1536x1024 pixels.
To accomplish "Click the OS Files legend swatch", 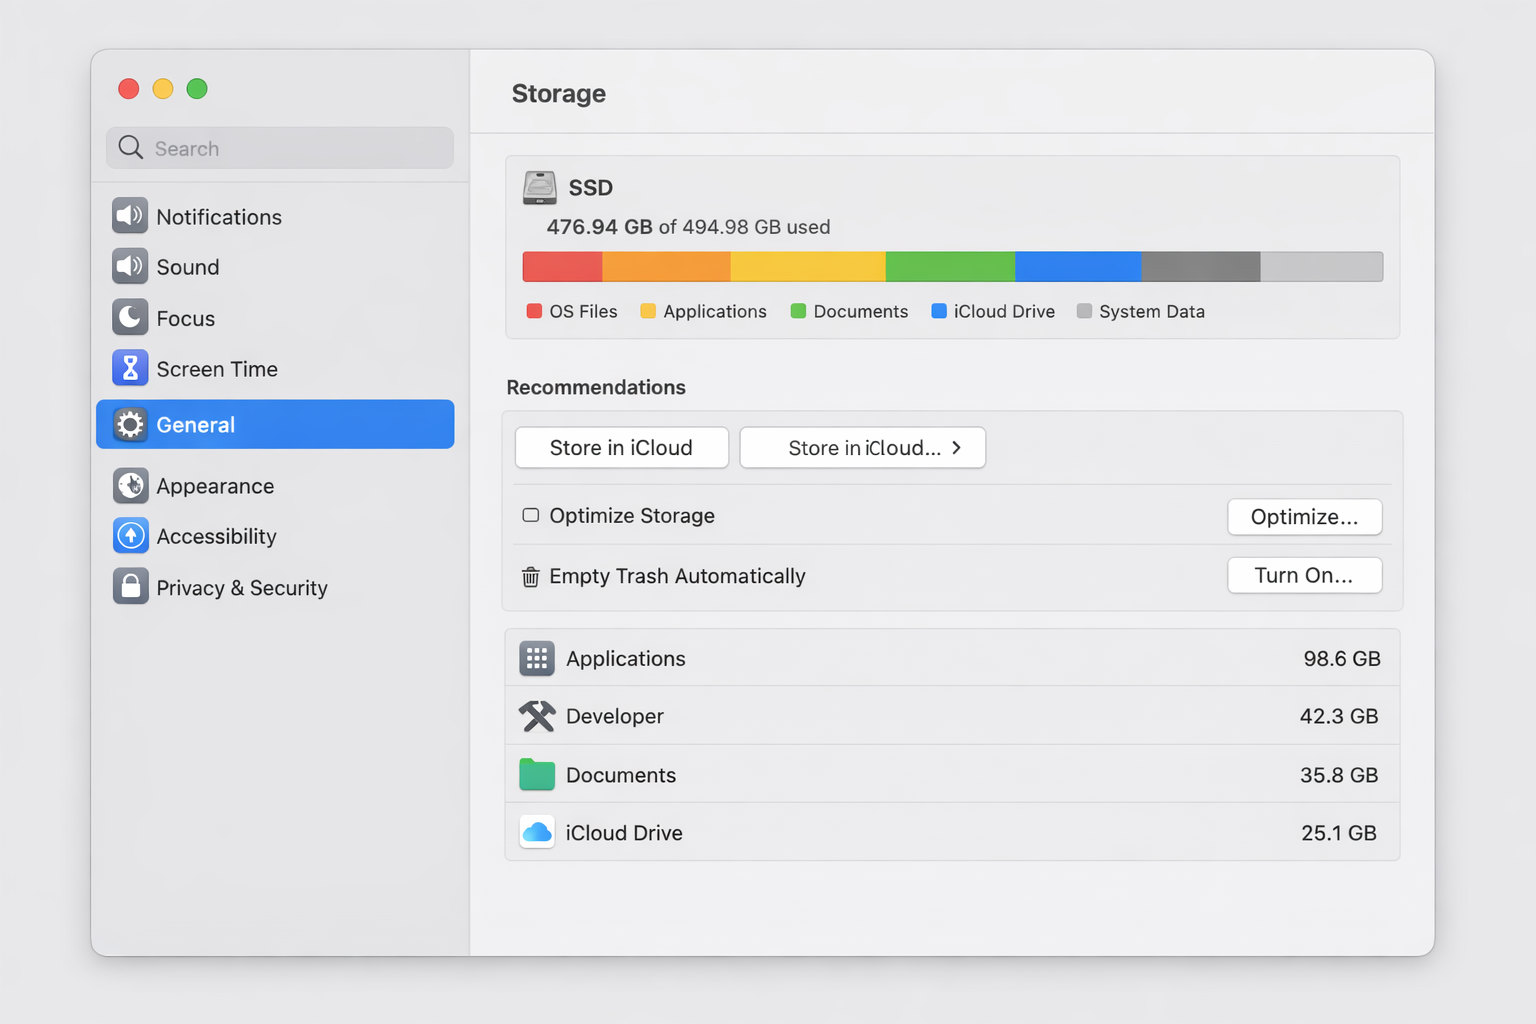I will tap(534, 311).
